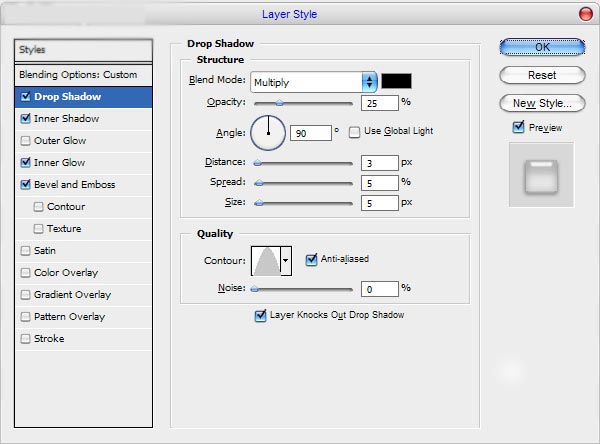Click the Opacity slider track
Viewport: 600px width, 444px height.
304,103
